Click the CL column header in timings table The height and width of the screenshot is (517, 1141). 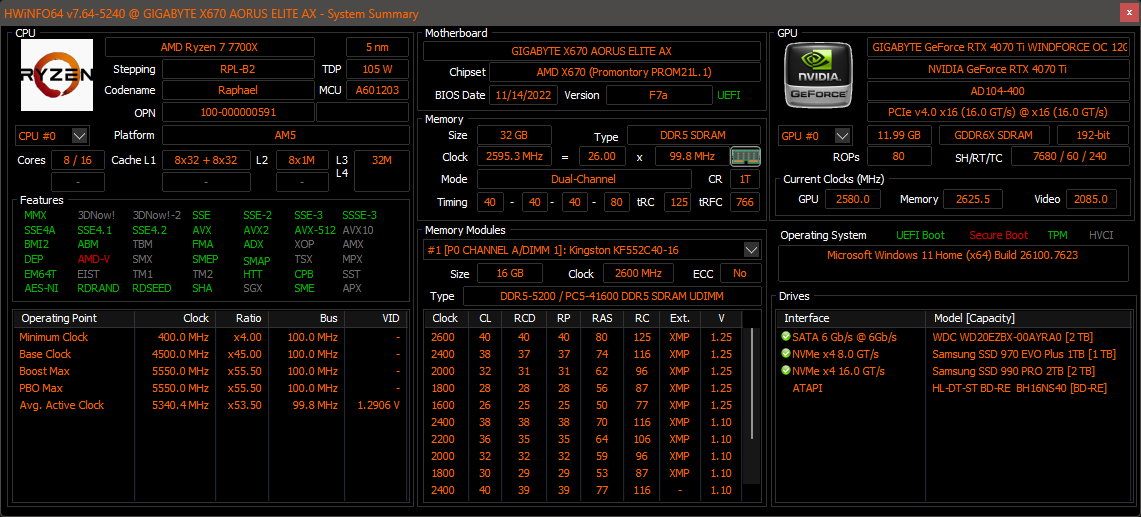485,318
